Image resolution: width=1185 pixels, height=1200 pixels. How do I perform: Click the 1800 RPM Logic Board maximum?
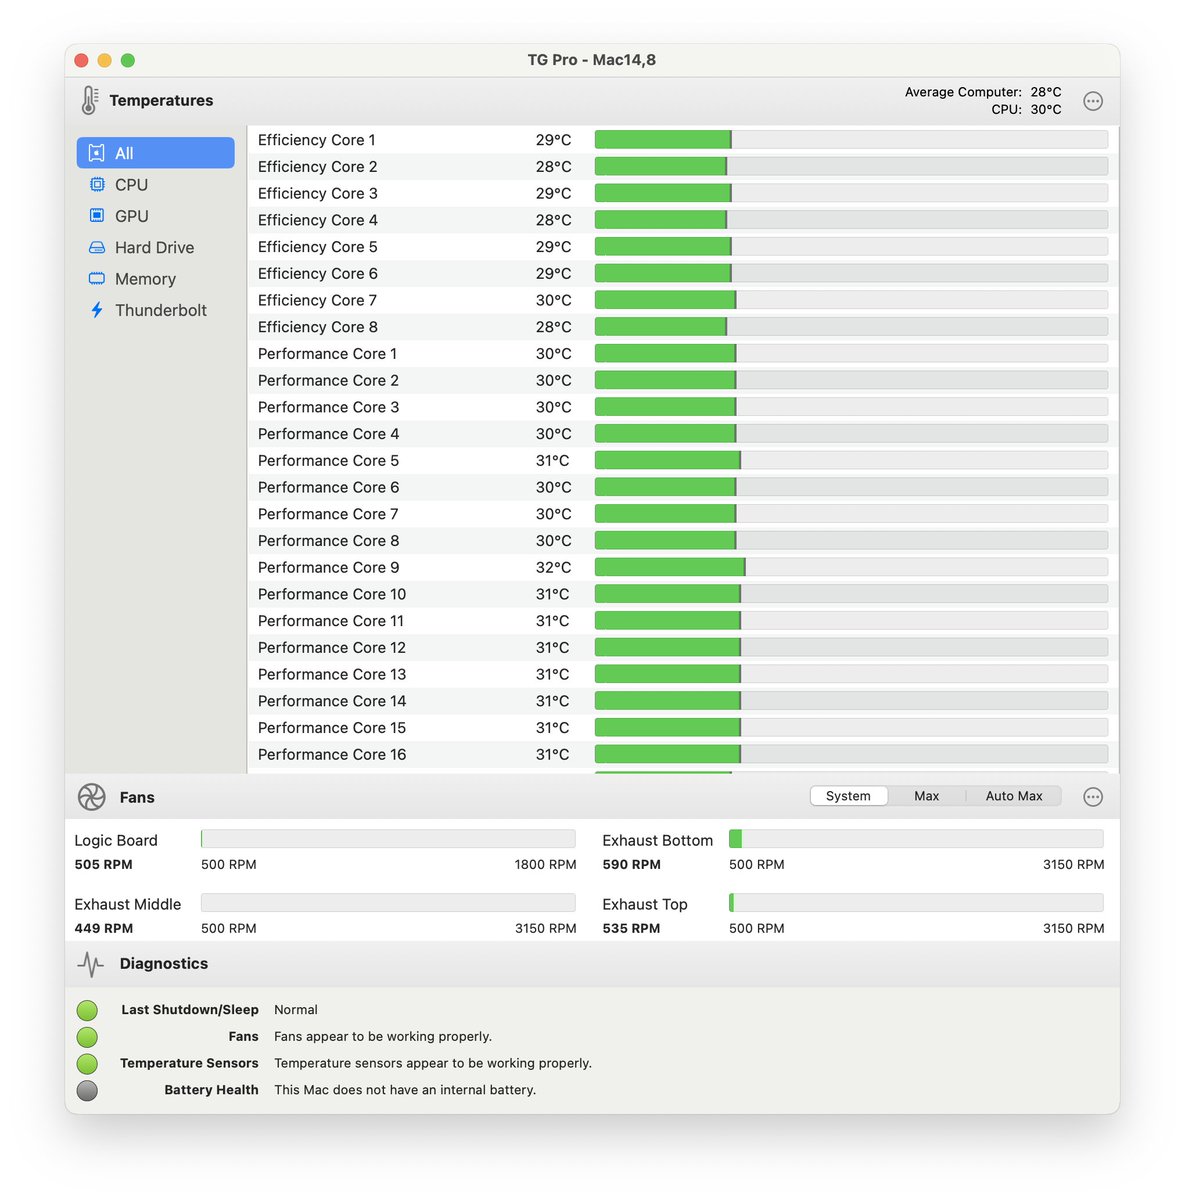545,865
